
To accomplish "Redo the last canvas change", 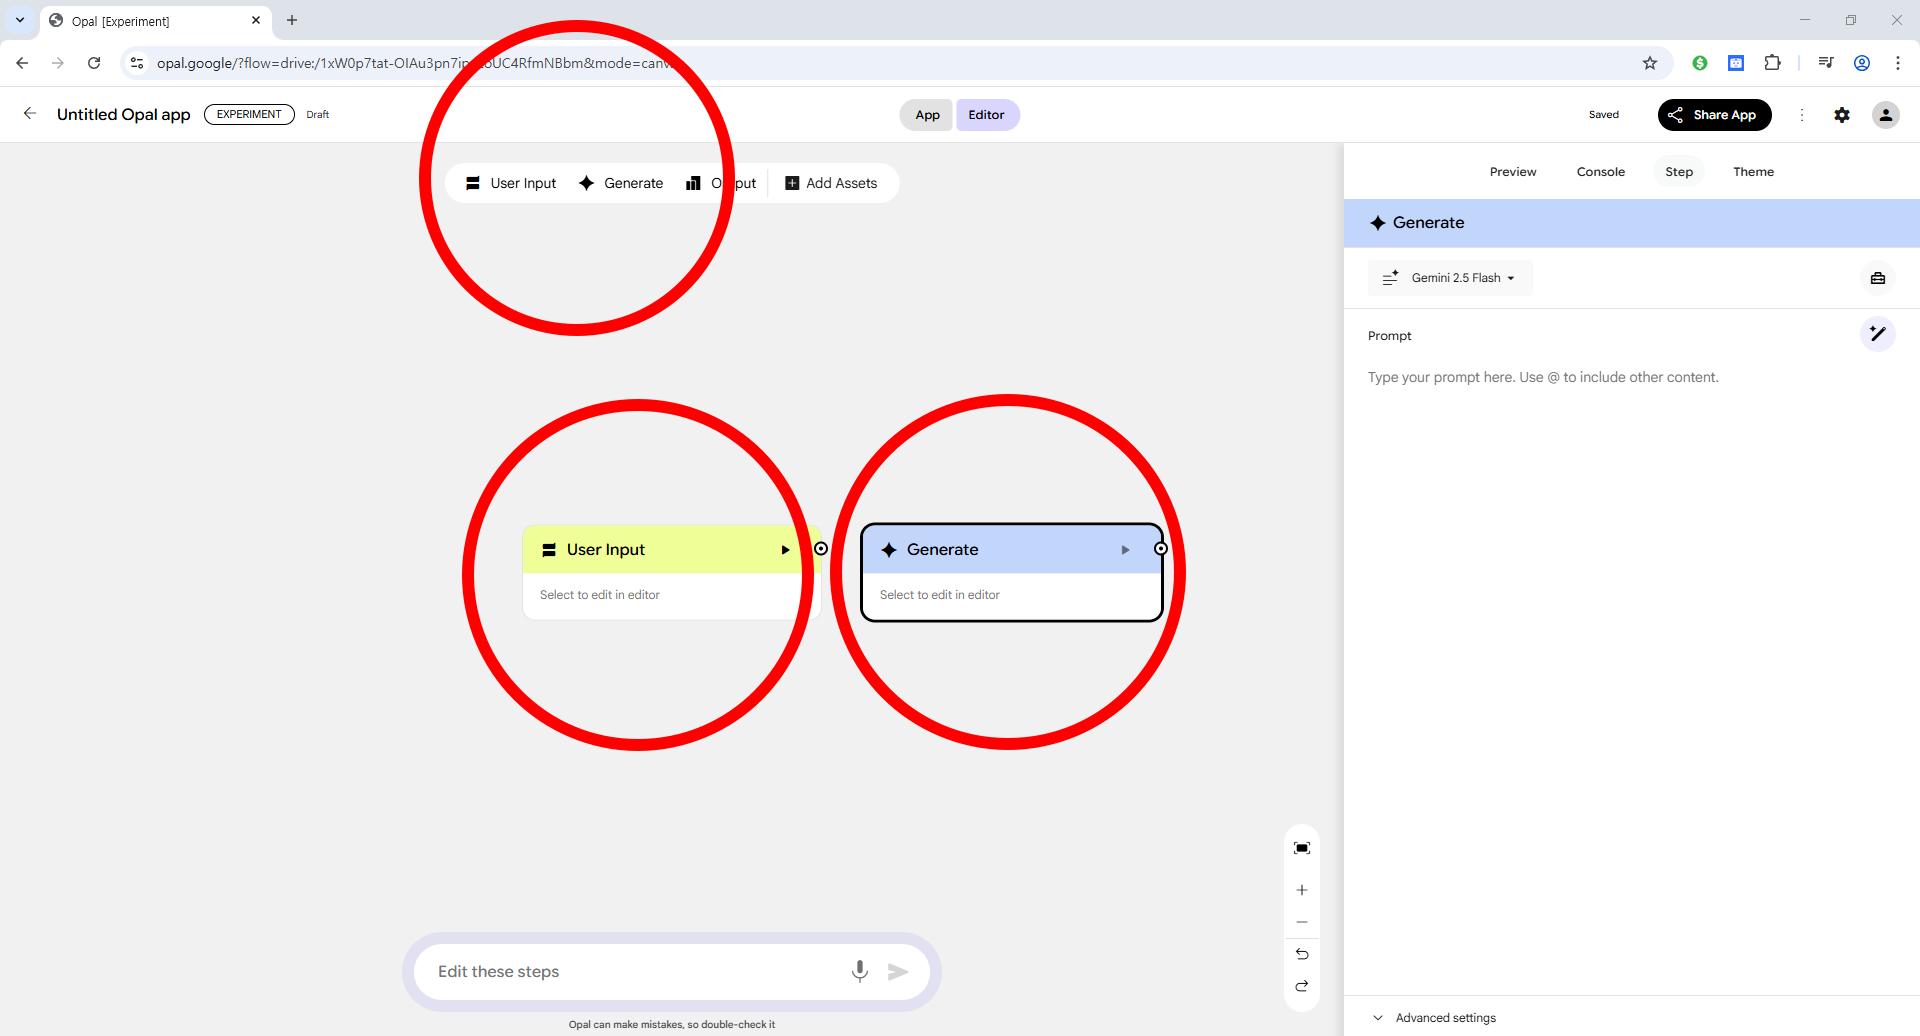I will pos(1302,986).
